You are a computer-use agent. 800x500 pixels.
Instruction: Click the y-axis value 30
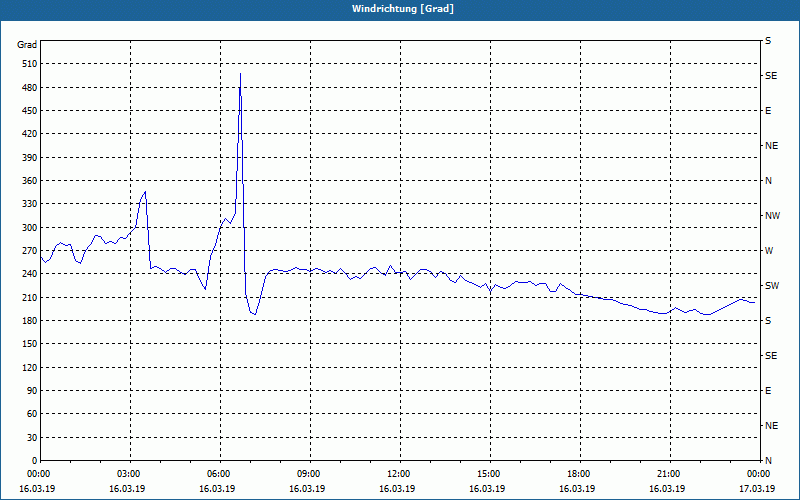(x=32, y=437)
